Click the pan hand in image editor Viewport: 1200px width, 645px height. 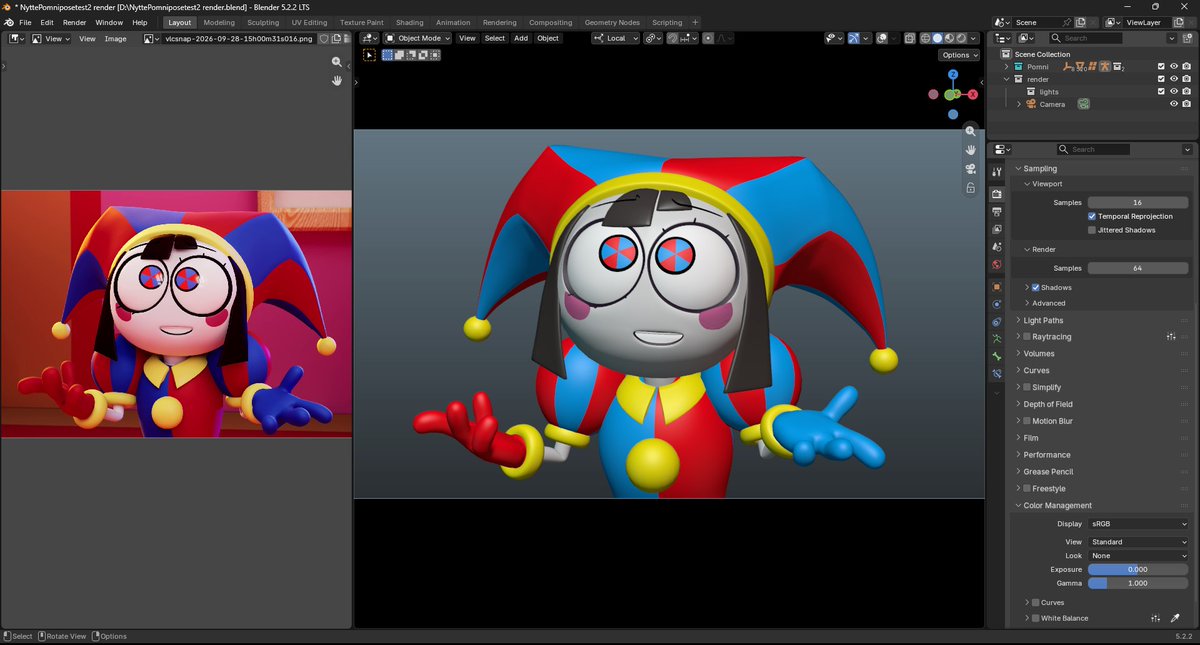tap(337, 80)
